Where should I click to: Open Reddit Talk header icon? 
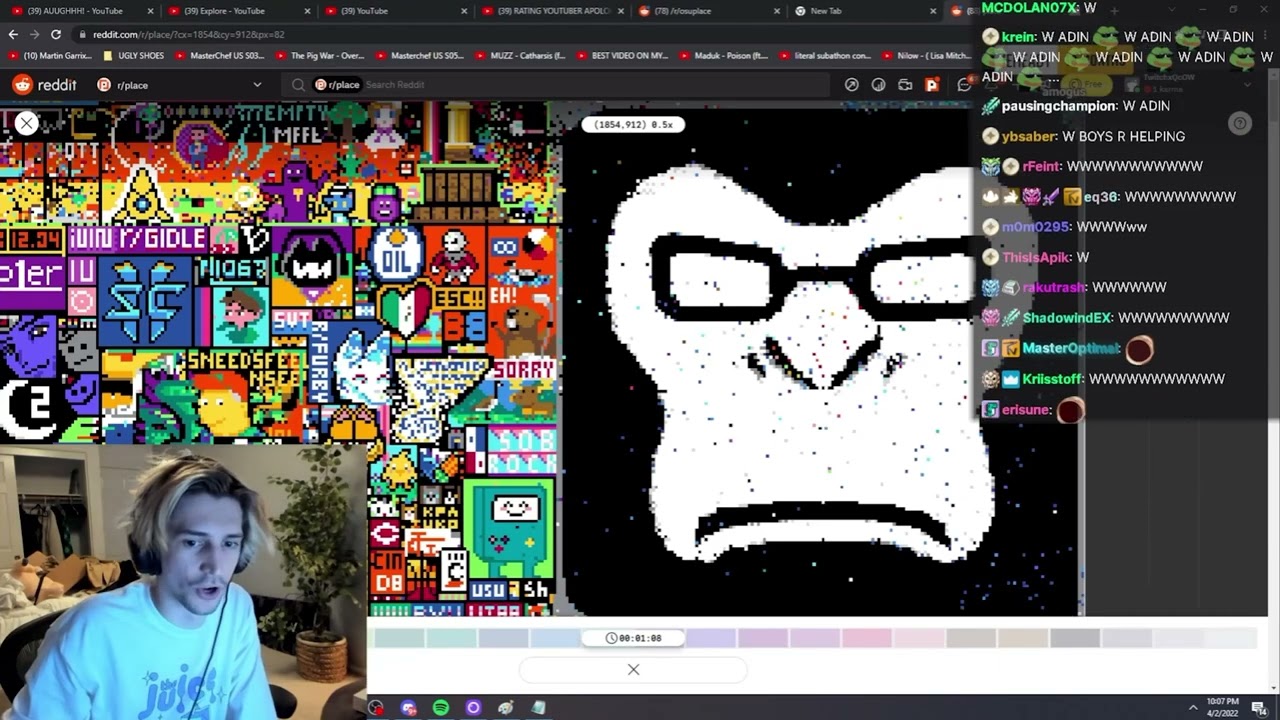pos(905,85)
